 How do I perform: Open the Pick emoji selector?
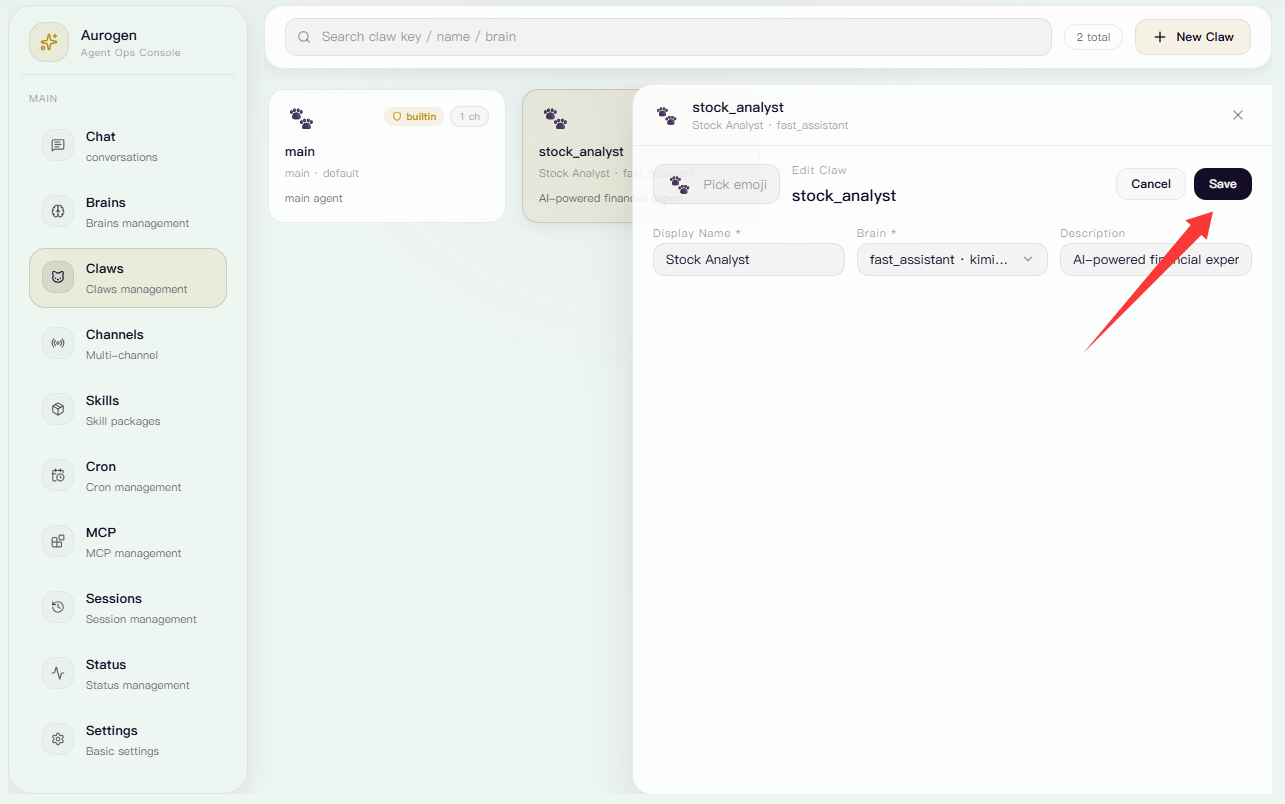(716, 184)
